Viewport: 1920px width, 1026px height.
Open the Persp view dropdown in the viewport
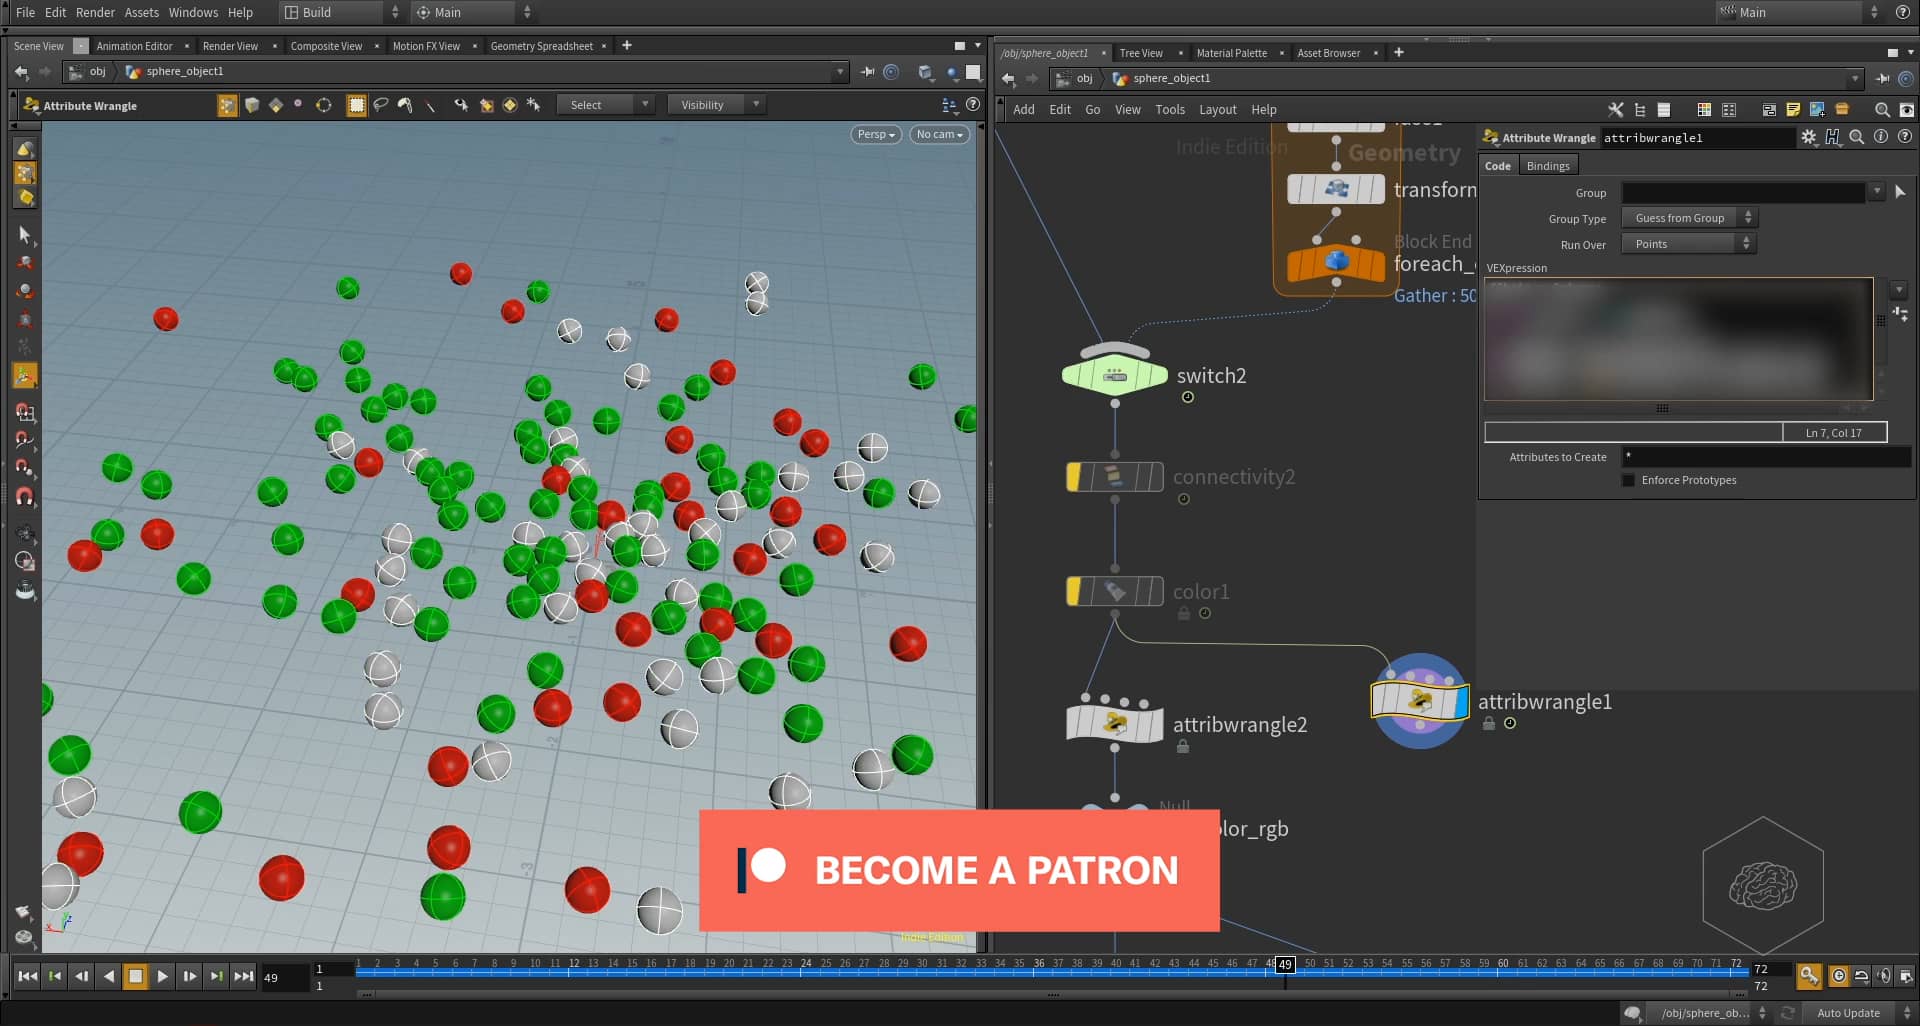coord(874,134)
